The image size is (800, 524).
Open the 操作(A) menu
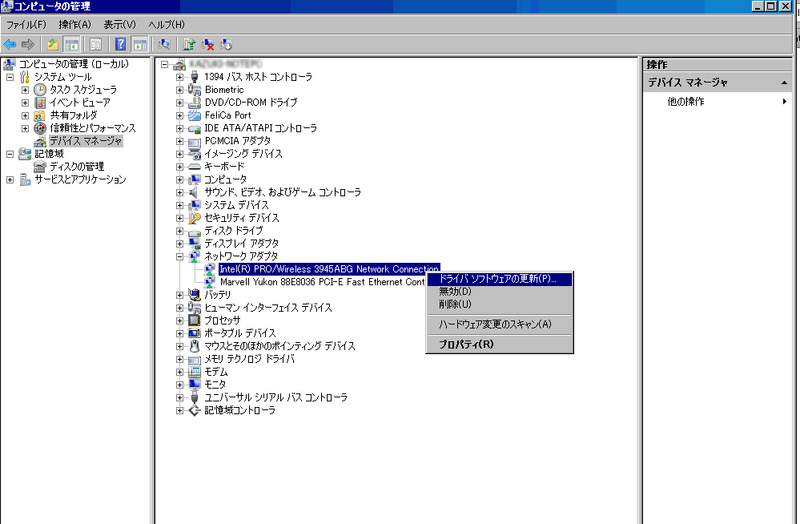(x=74, y=24)
